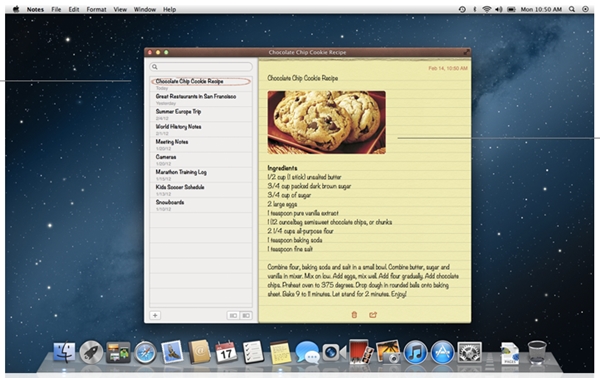
Task: Open the Window menu
Action: [x=145, y=9]
